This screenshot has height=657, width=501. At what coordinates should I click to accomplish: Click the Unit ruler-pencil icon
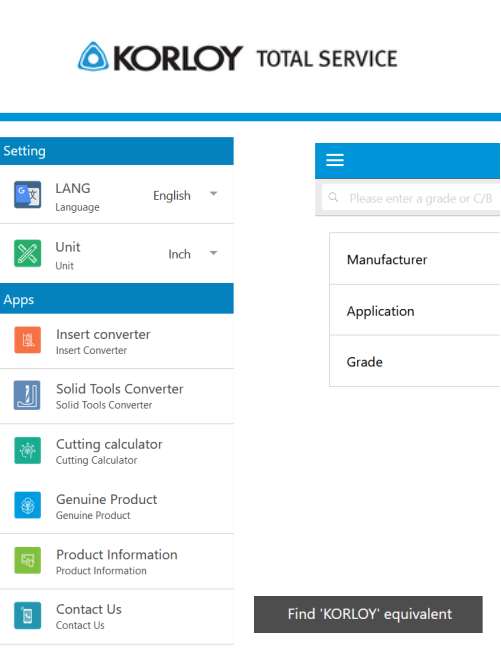point(28,253)
